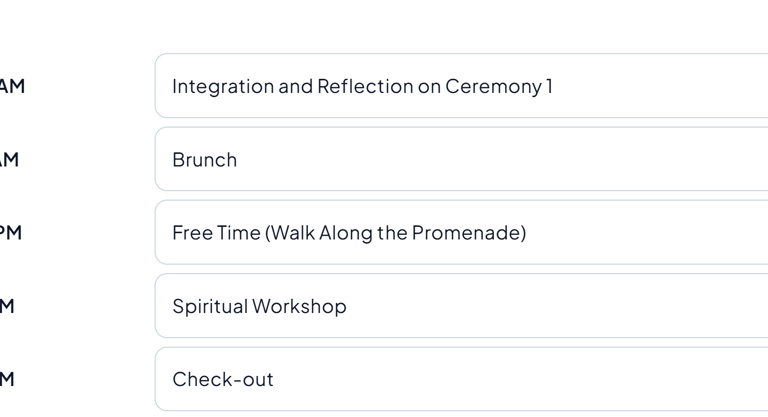Place cursor after 'Promenade)' in the third field

point(527,233)
